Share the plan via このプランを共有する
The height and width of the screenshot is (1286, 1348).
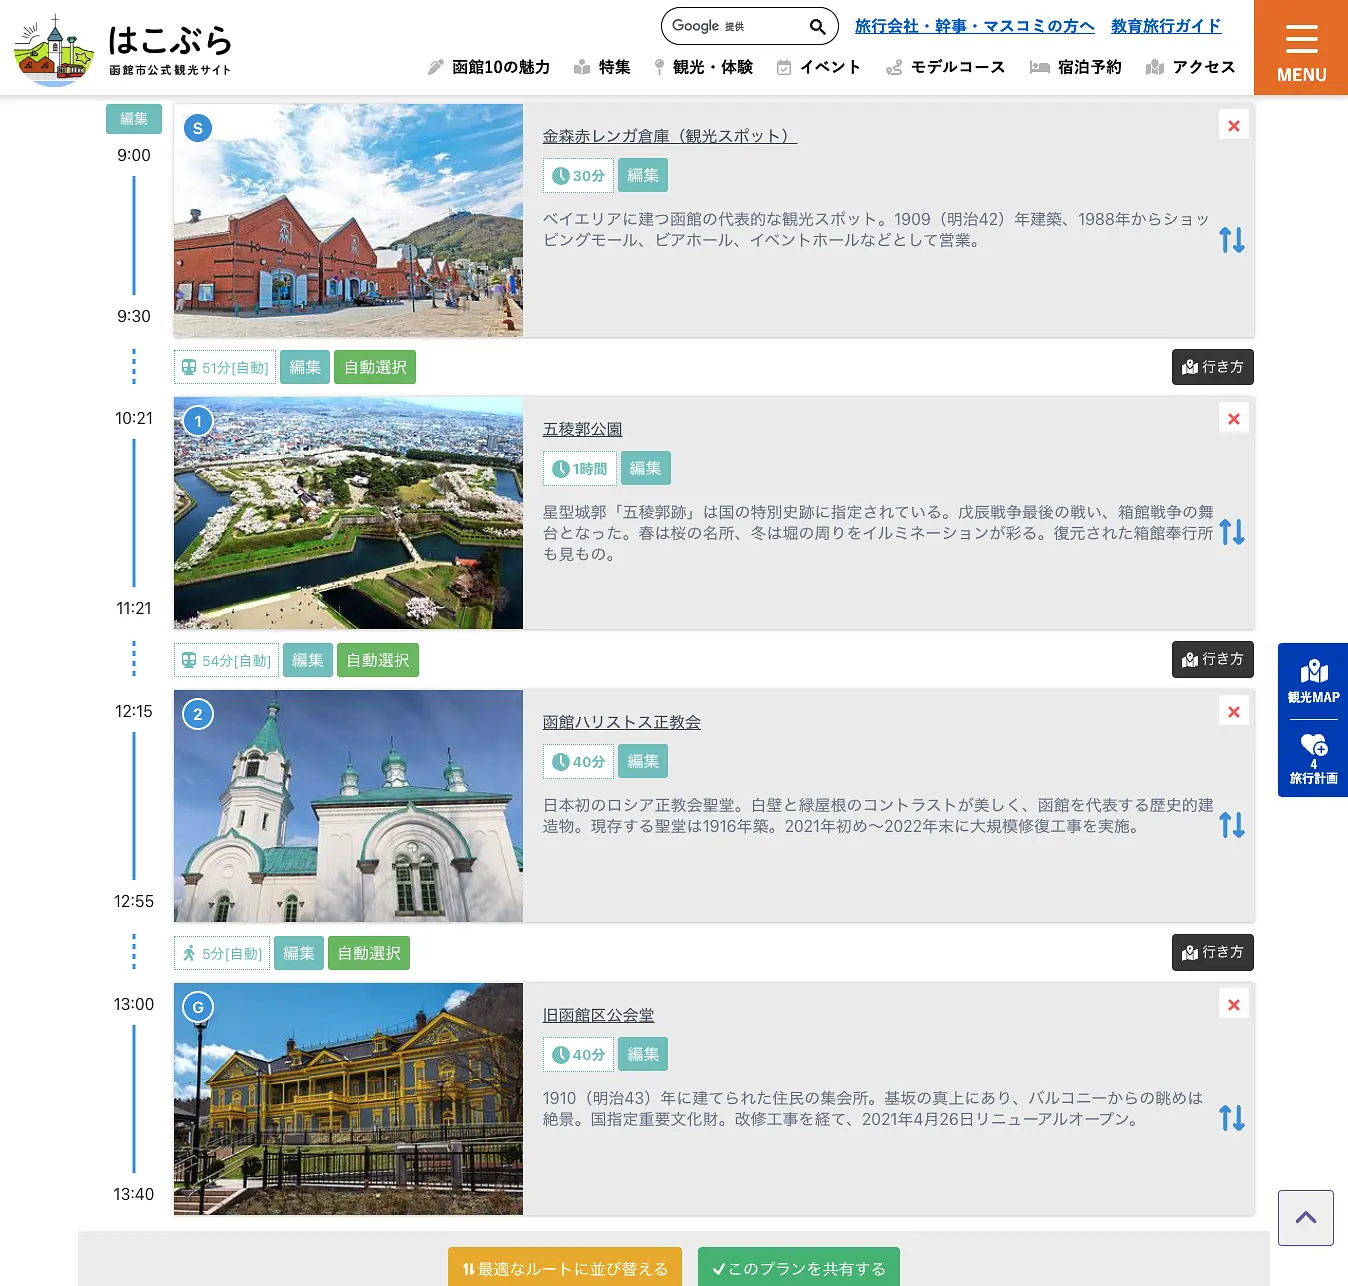click(798, 1267)
